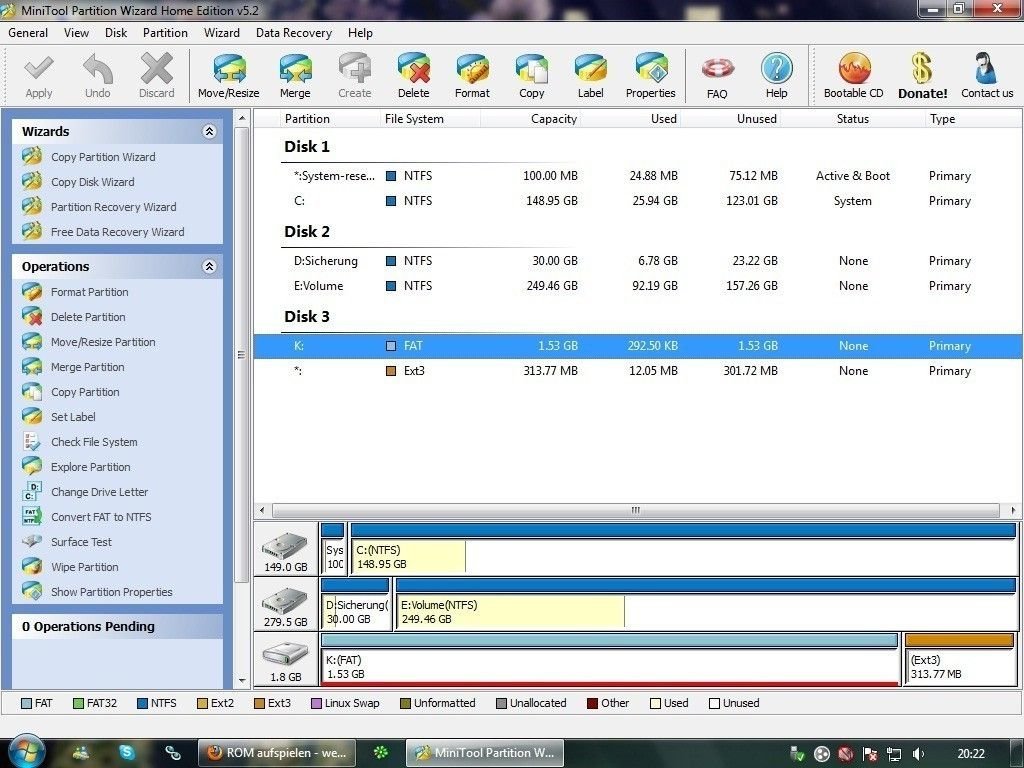
Task: Start the Partition Recovery Wizard
Action: [x=114, y=207]
